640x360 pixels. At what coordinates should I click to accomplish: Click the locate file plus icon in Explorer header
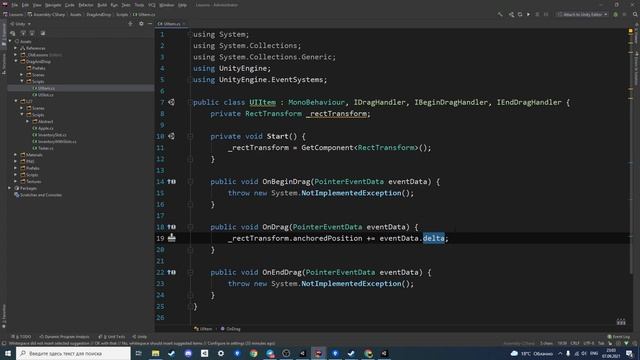130,24
